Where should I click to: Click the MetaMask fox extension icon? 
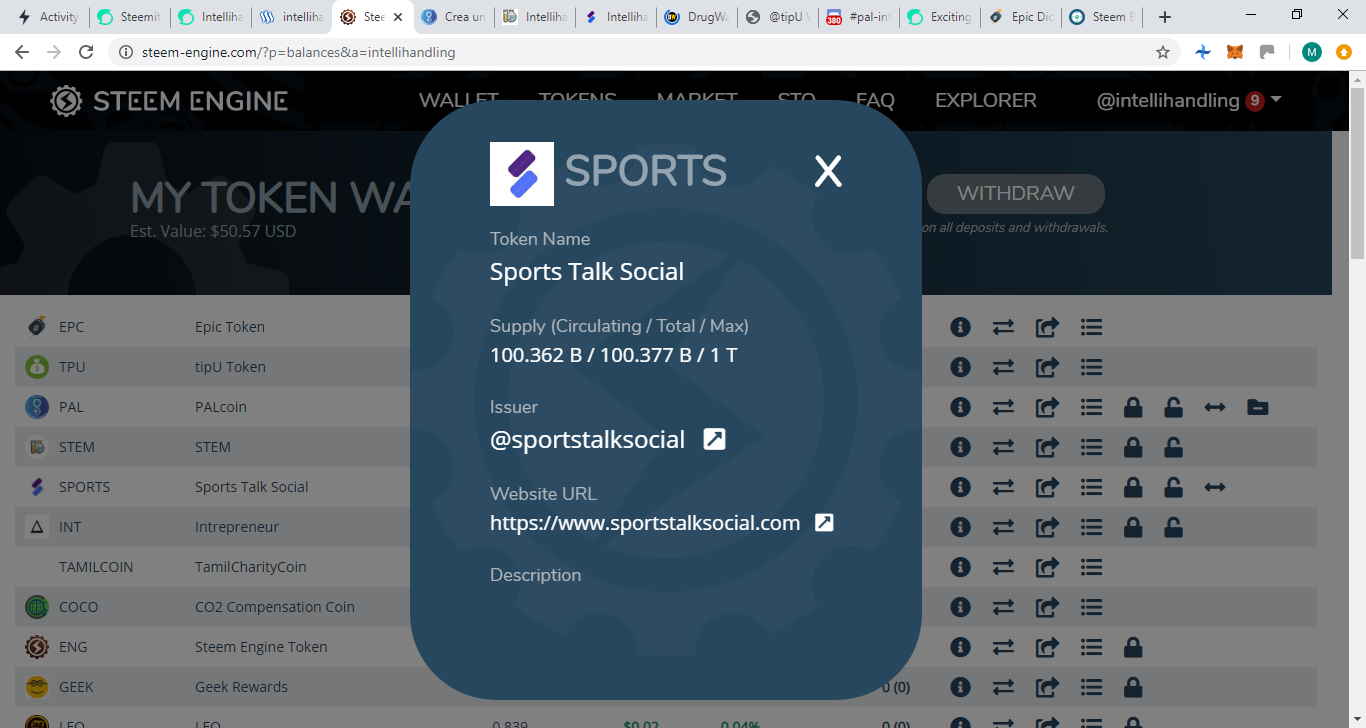1235,52
